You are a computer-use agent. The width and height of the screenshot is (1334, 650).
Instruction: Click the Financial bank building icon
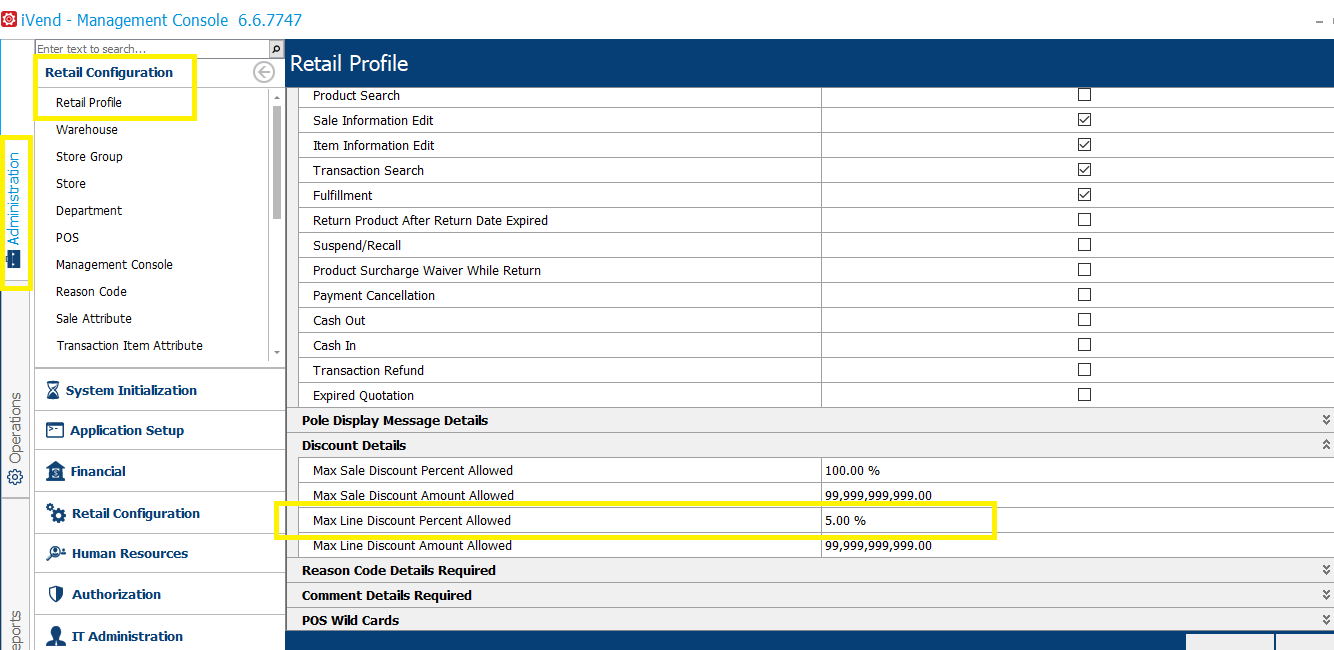(55, 471)
